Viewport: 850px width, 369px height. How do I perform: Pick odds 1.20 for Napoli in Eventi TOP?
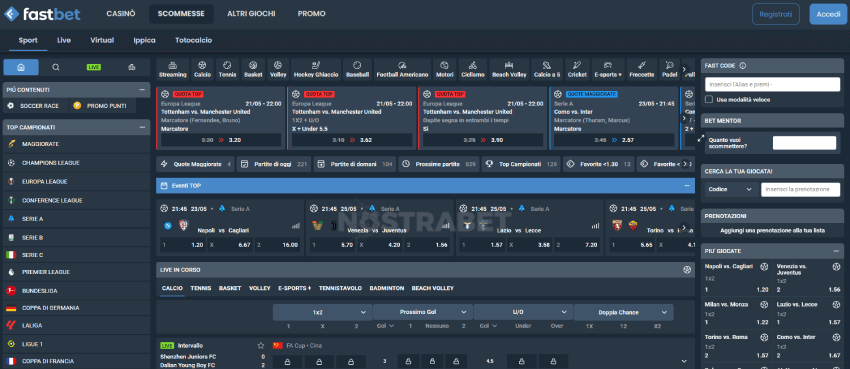pyautogui.click(x=183, y=245)
